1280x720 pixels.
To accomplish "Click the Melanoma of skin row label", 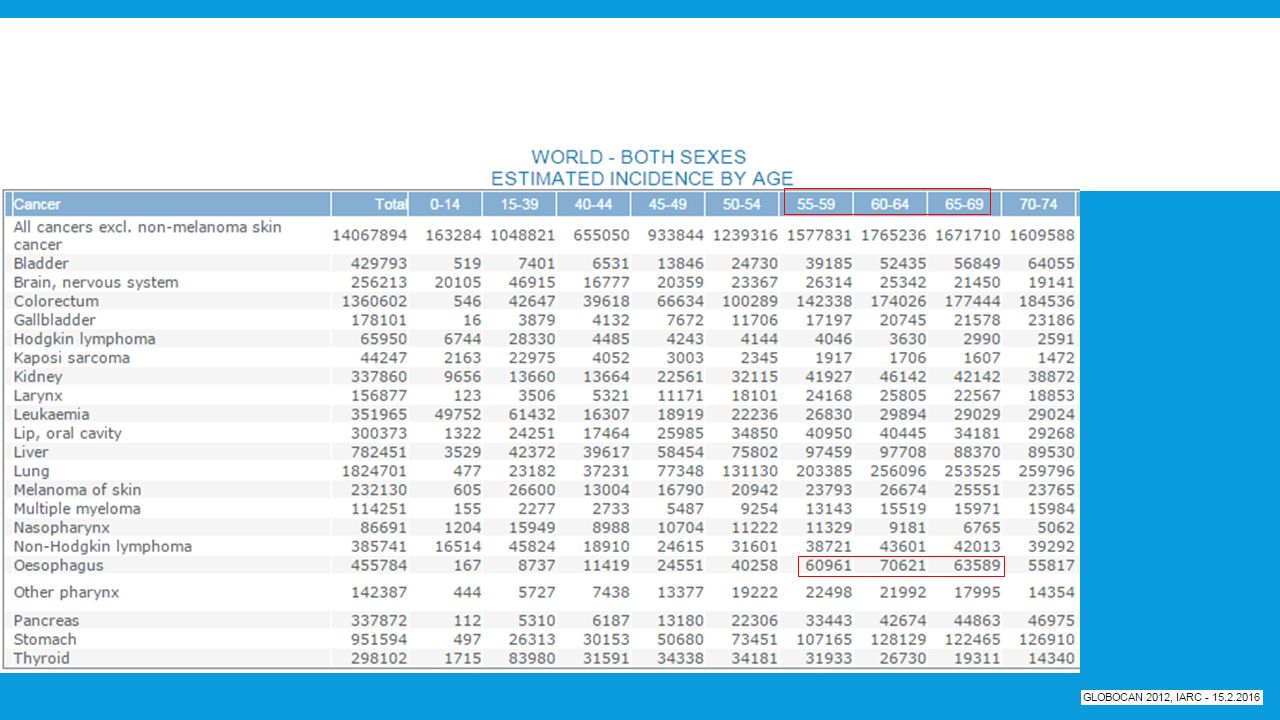I will (x=77, y=490).
